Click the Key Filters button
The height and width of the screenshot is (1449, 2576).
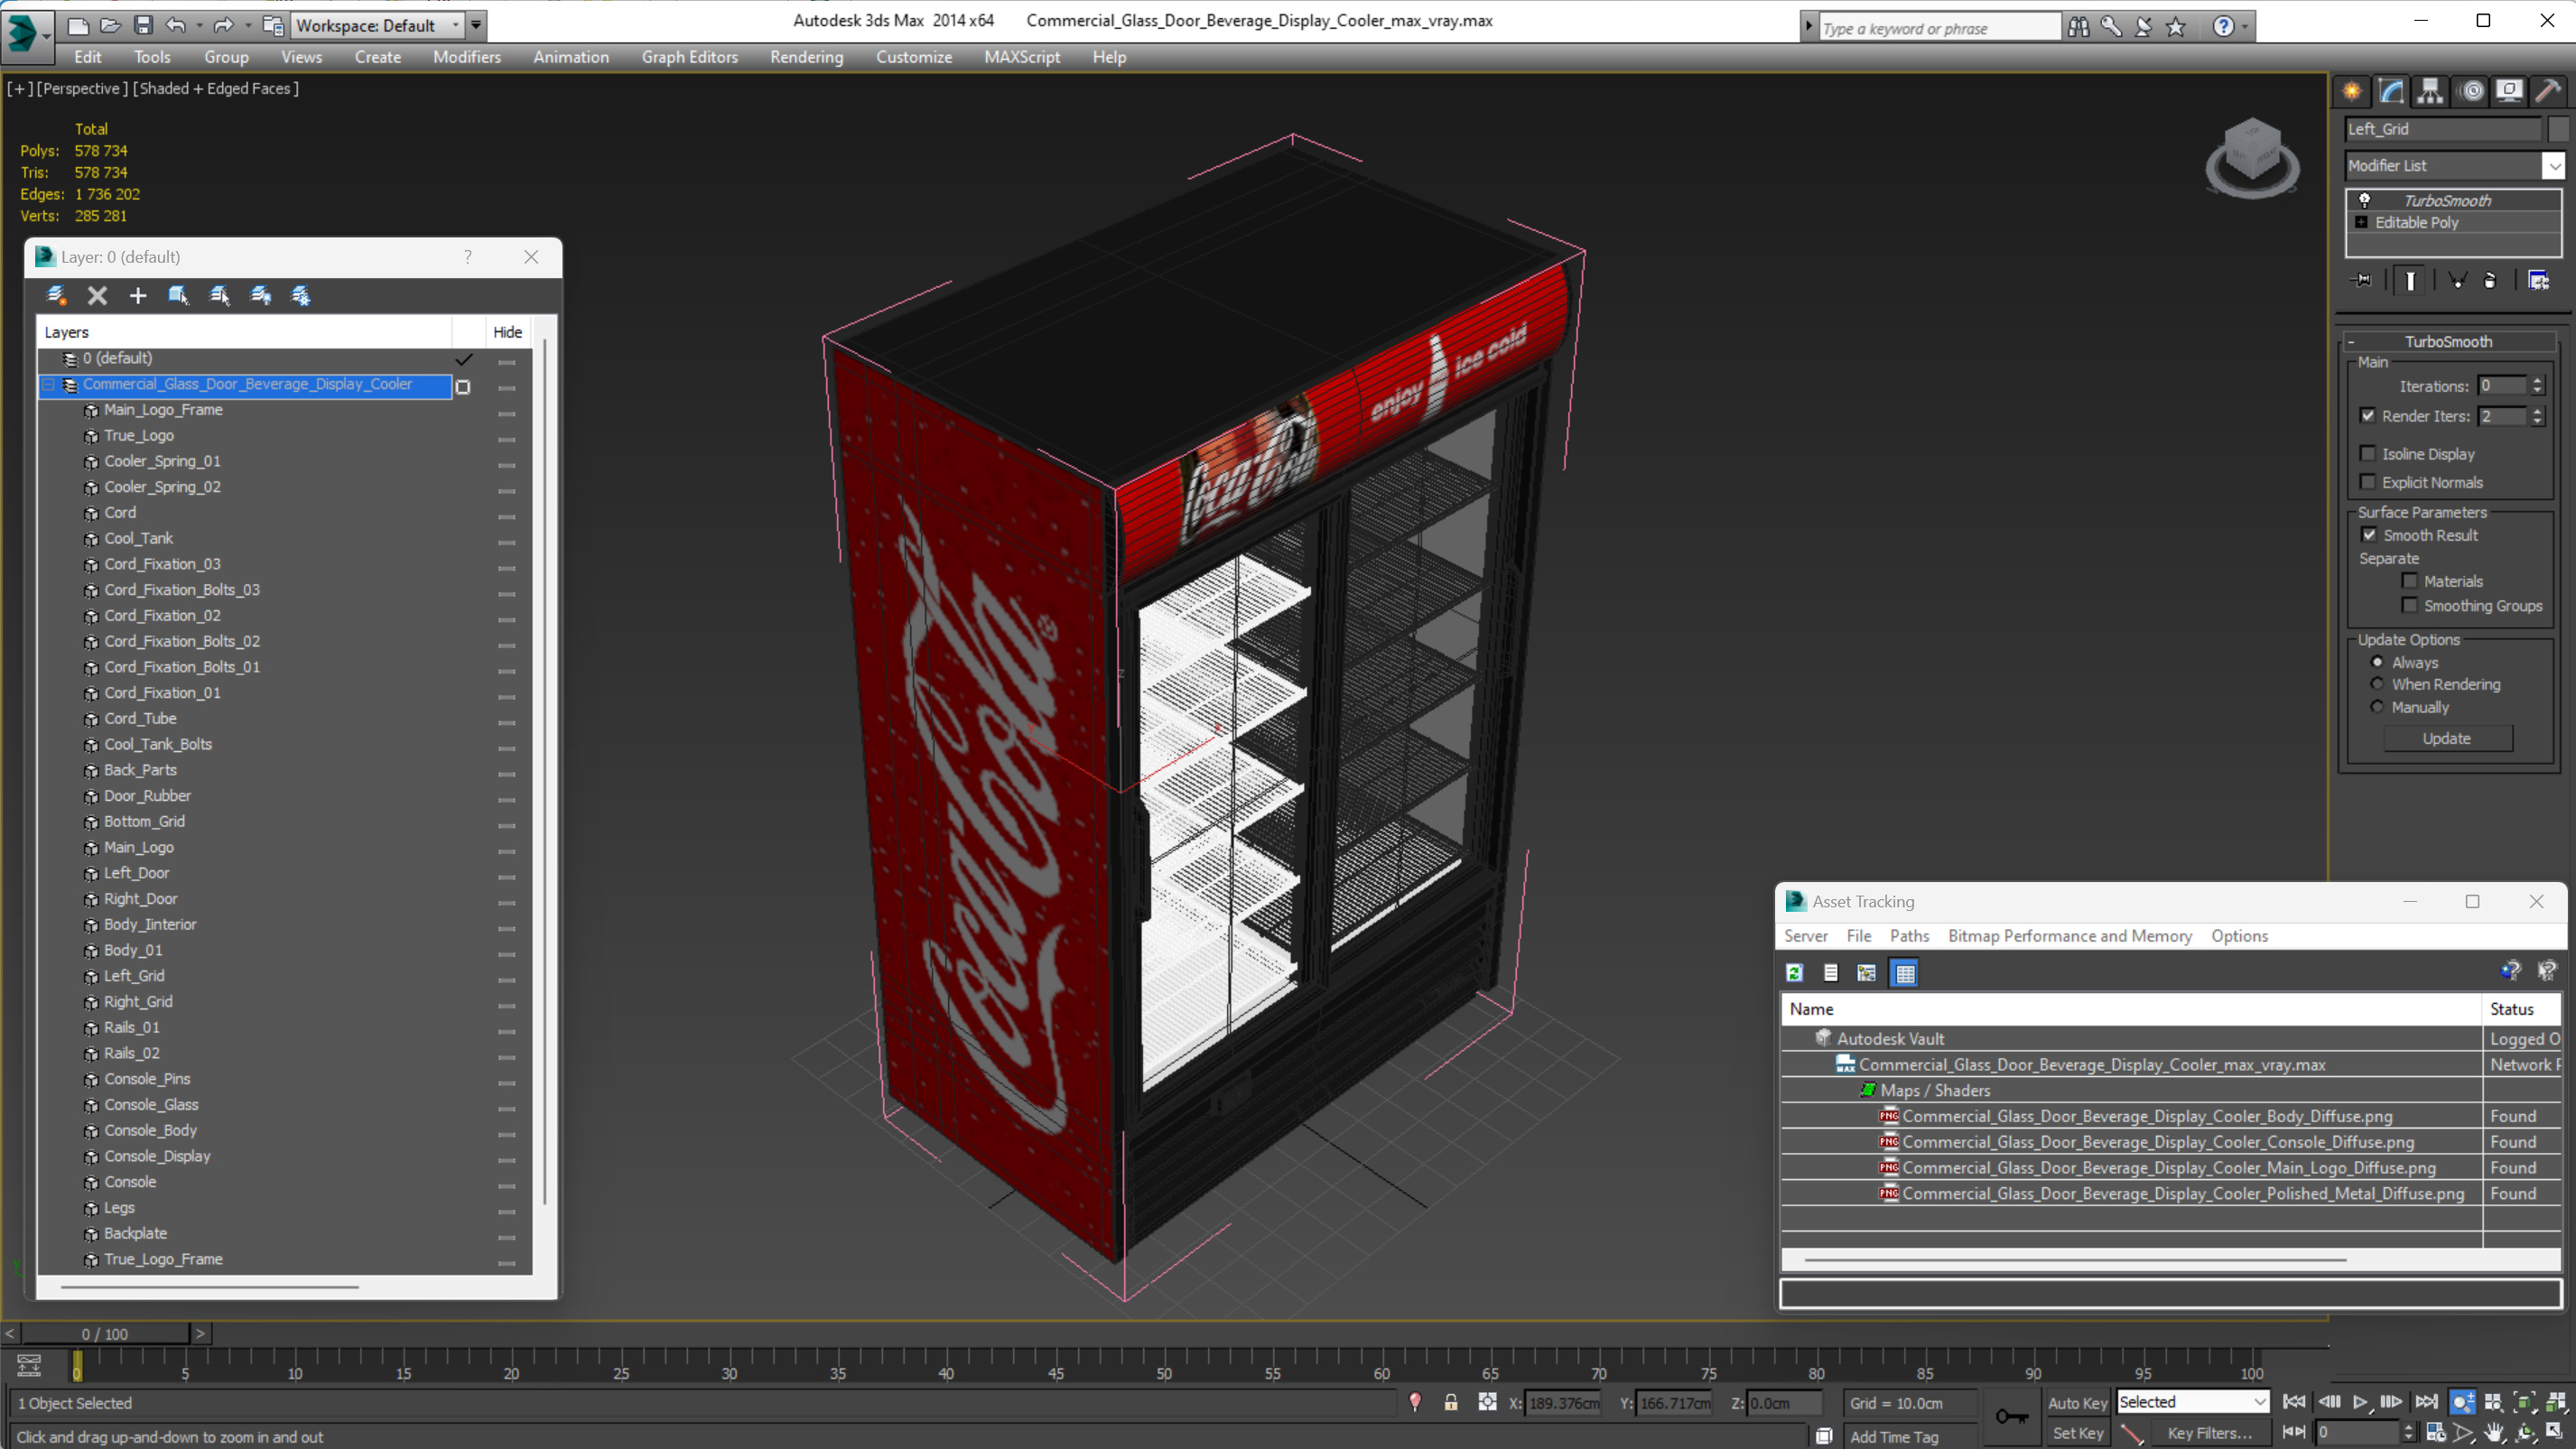(2209, 1433)
